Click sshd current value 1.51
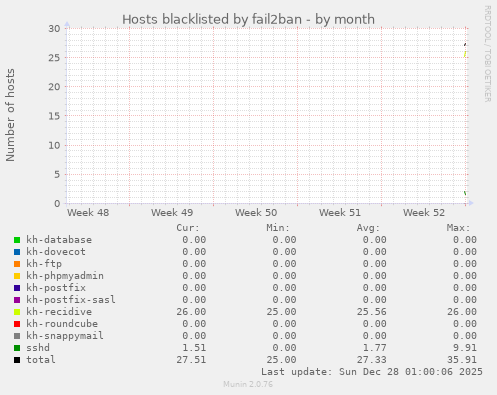The width and height of the screenshot is (497, 395). pos(194,348)
